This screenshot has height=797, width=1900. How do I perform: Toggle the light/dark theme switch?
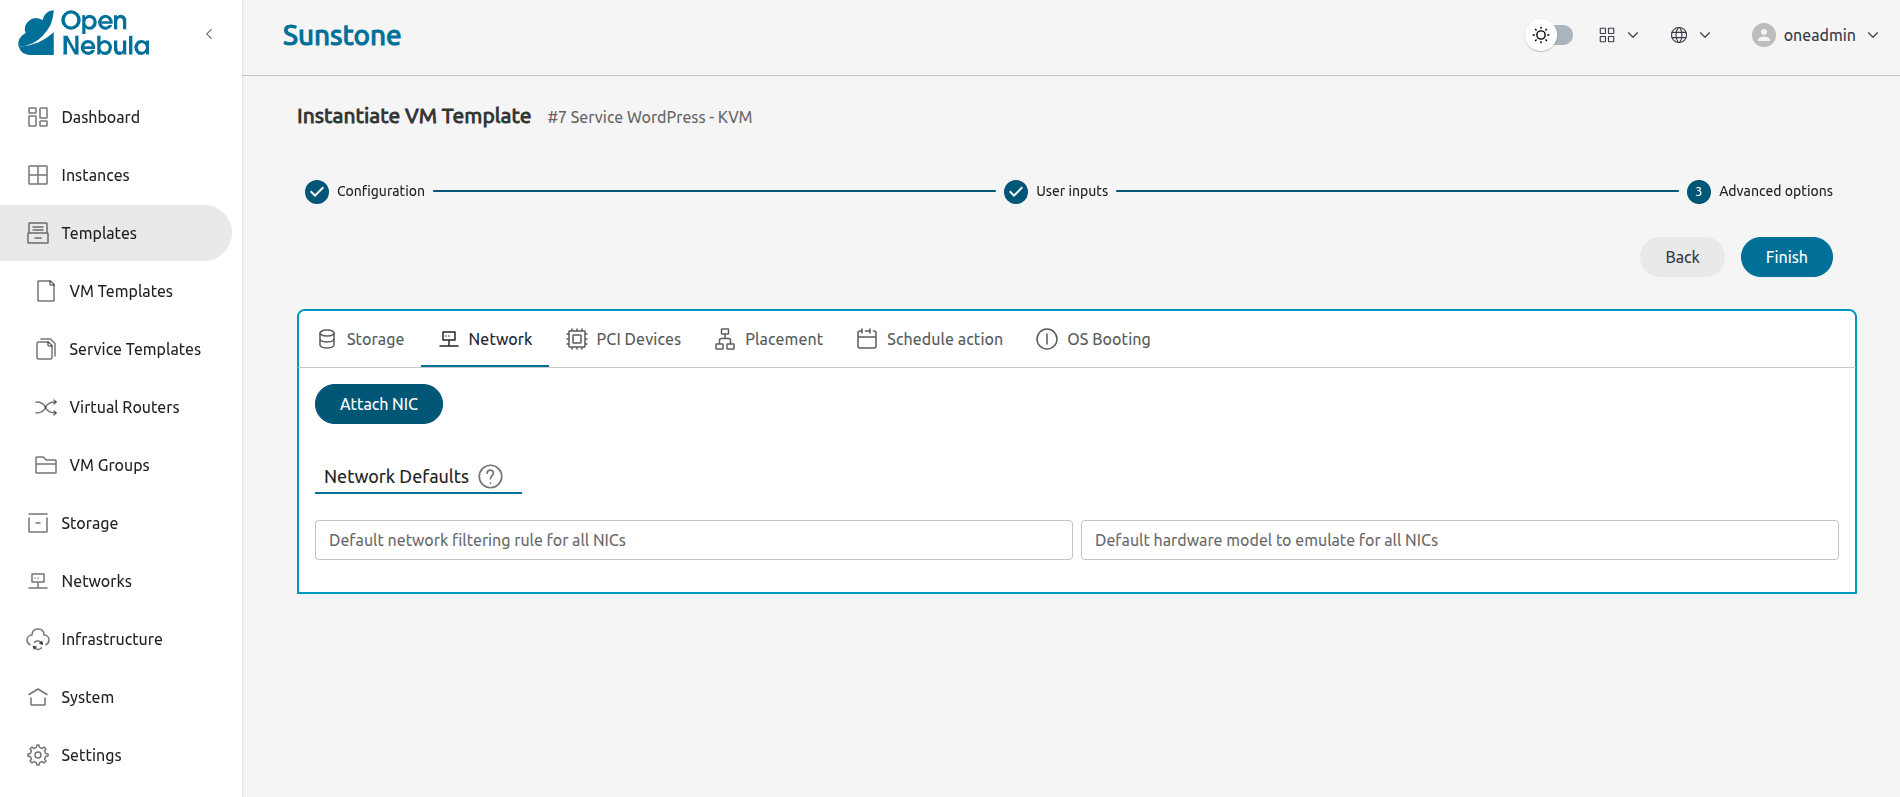click(1551, 35)
